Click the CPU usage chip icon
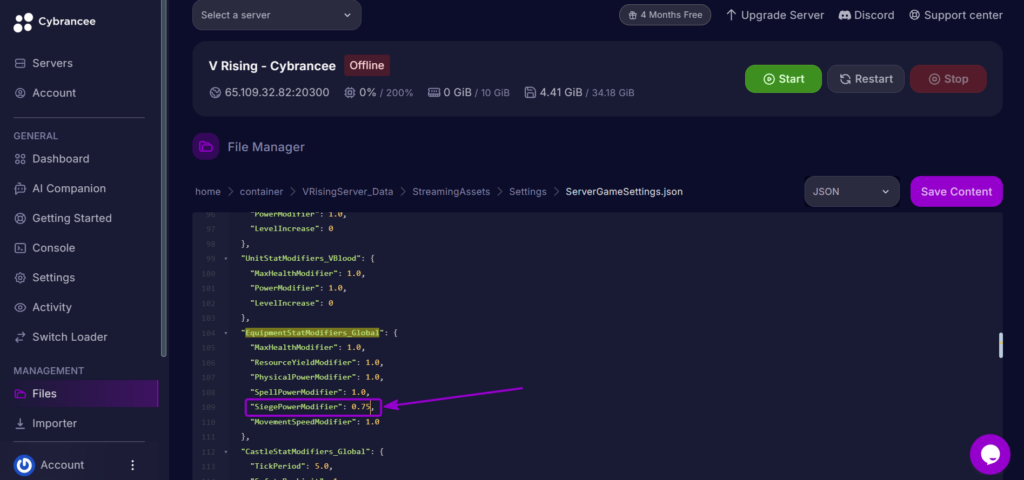 click(x=350, y=93)
